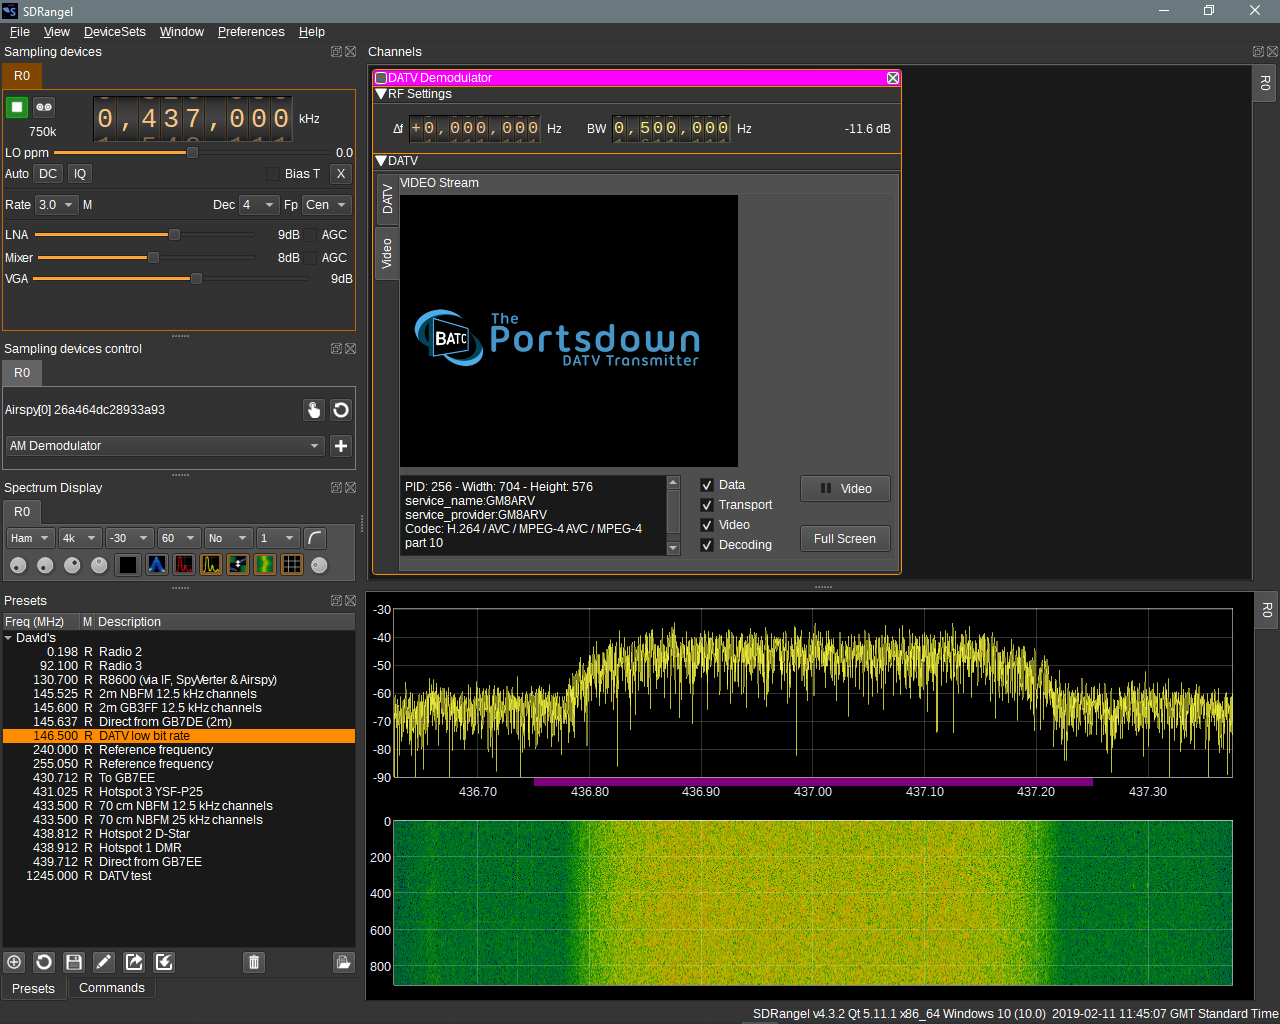Reload the Airspy device with circular arrow
This screenshot has height=1024, width=1280.
[341, 410]
